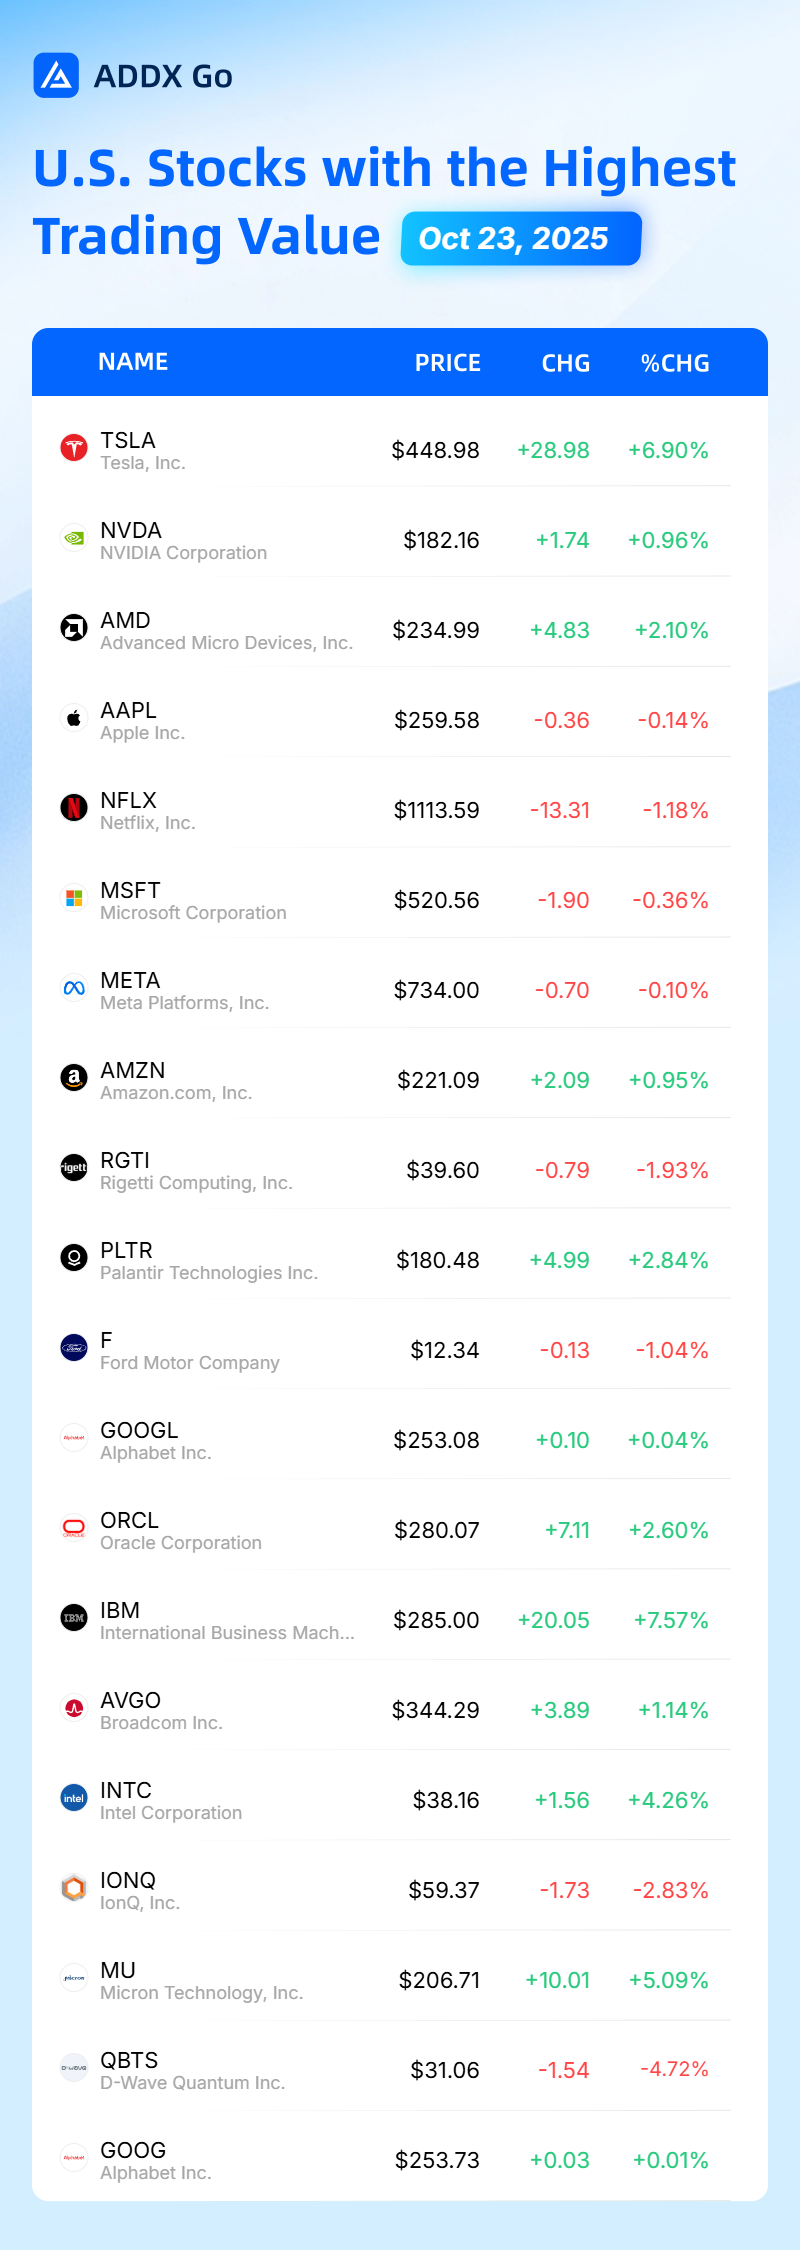Select the NAME column header

coord(133,362)
